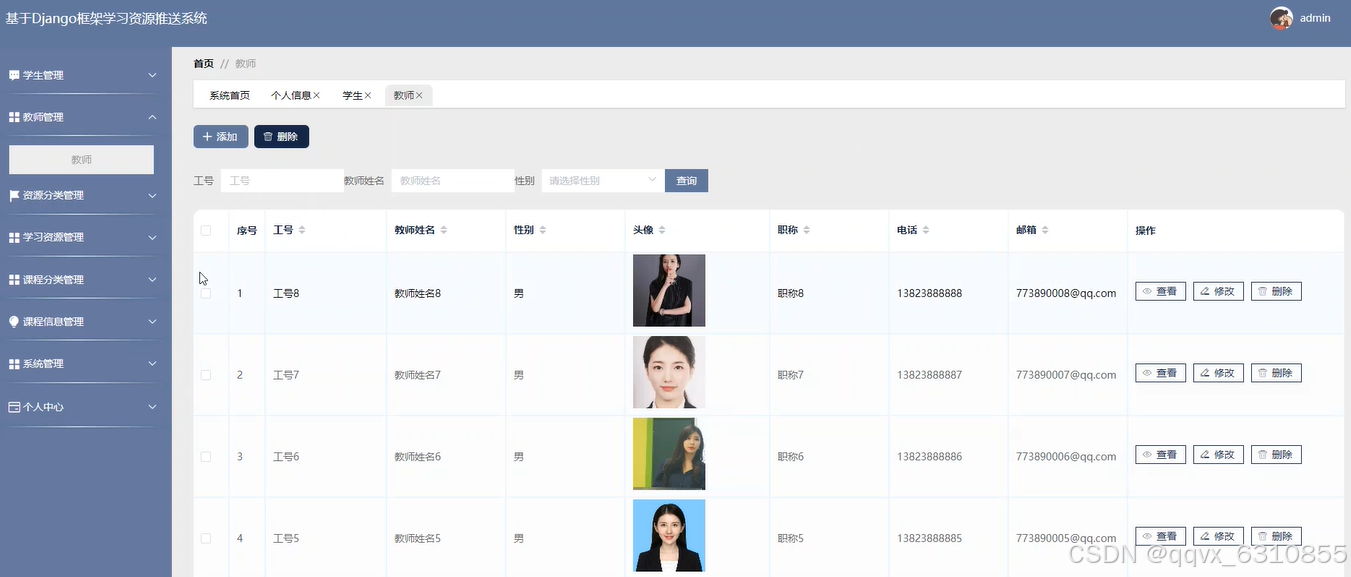Sort by 邮箱 column arrows
Viewport: 1351px width, 577px height.
pyautogui.click(x=1045, y=230)
